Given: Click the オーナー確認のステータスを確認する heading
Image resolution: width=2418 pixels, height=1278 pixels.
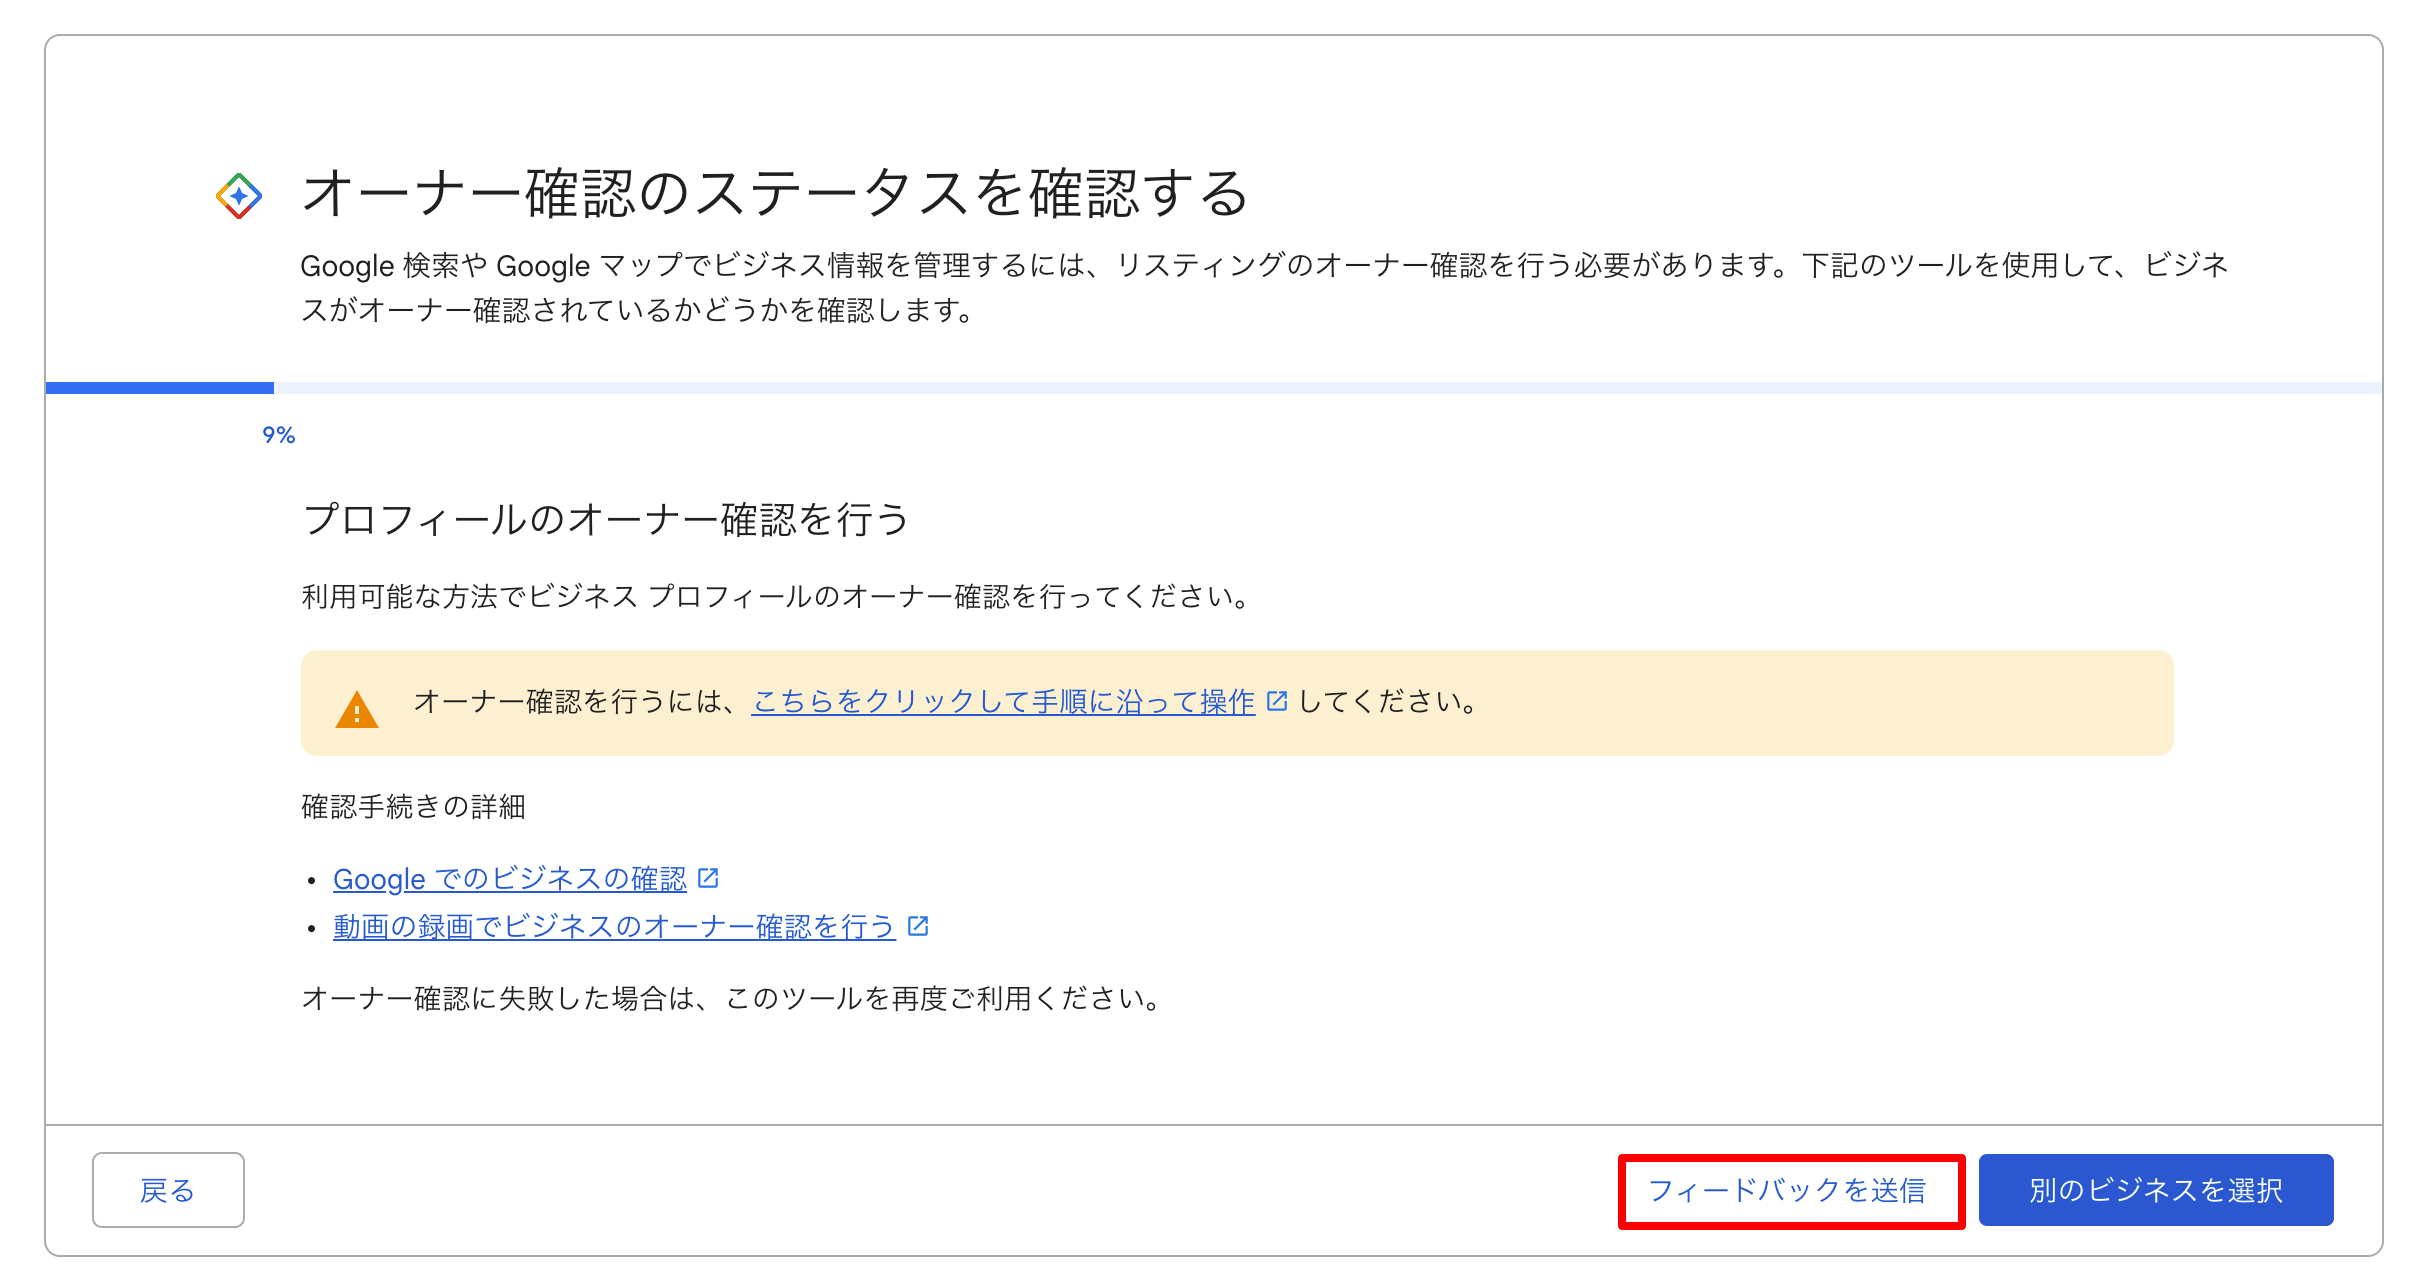Looking at the screenshot, I should click(x=776, y=193).
